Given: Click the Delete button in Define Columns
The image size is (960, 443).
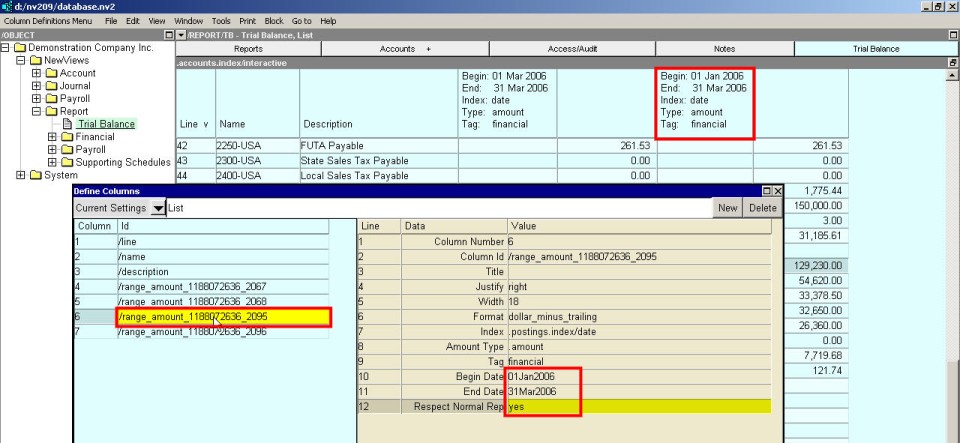Looking at the screenshot, I should click(x=762, y=207).
